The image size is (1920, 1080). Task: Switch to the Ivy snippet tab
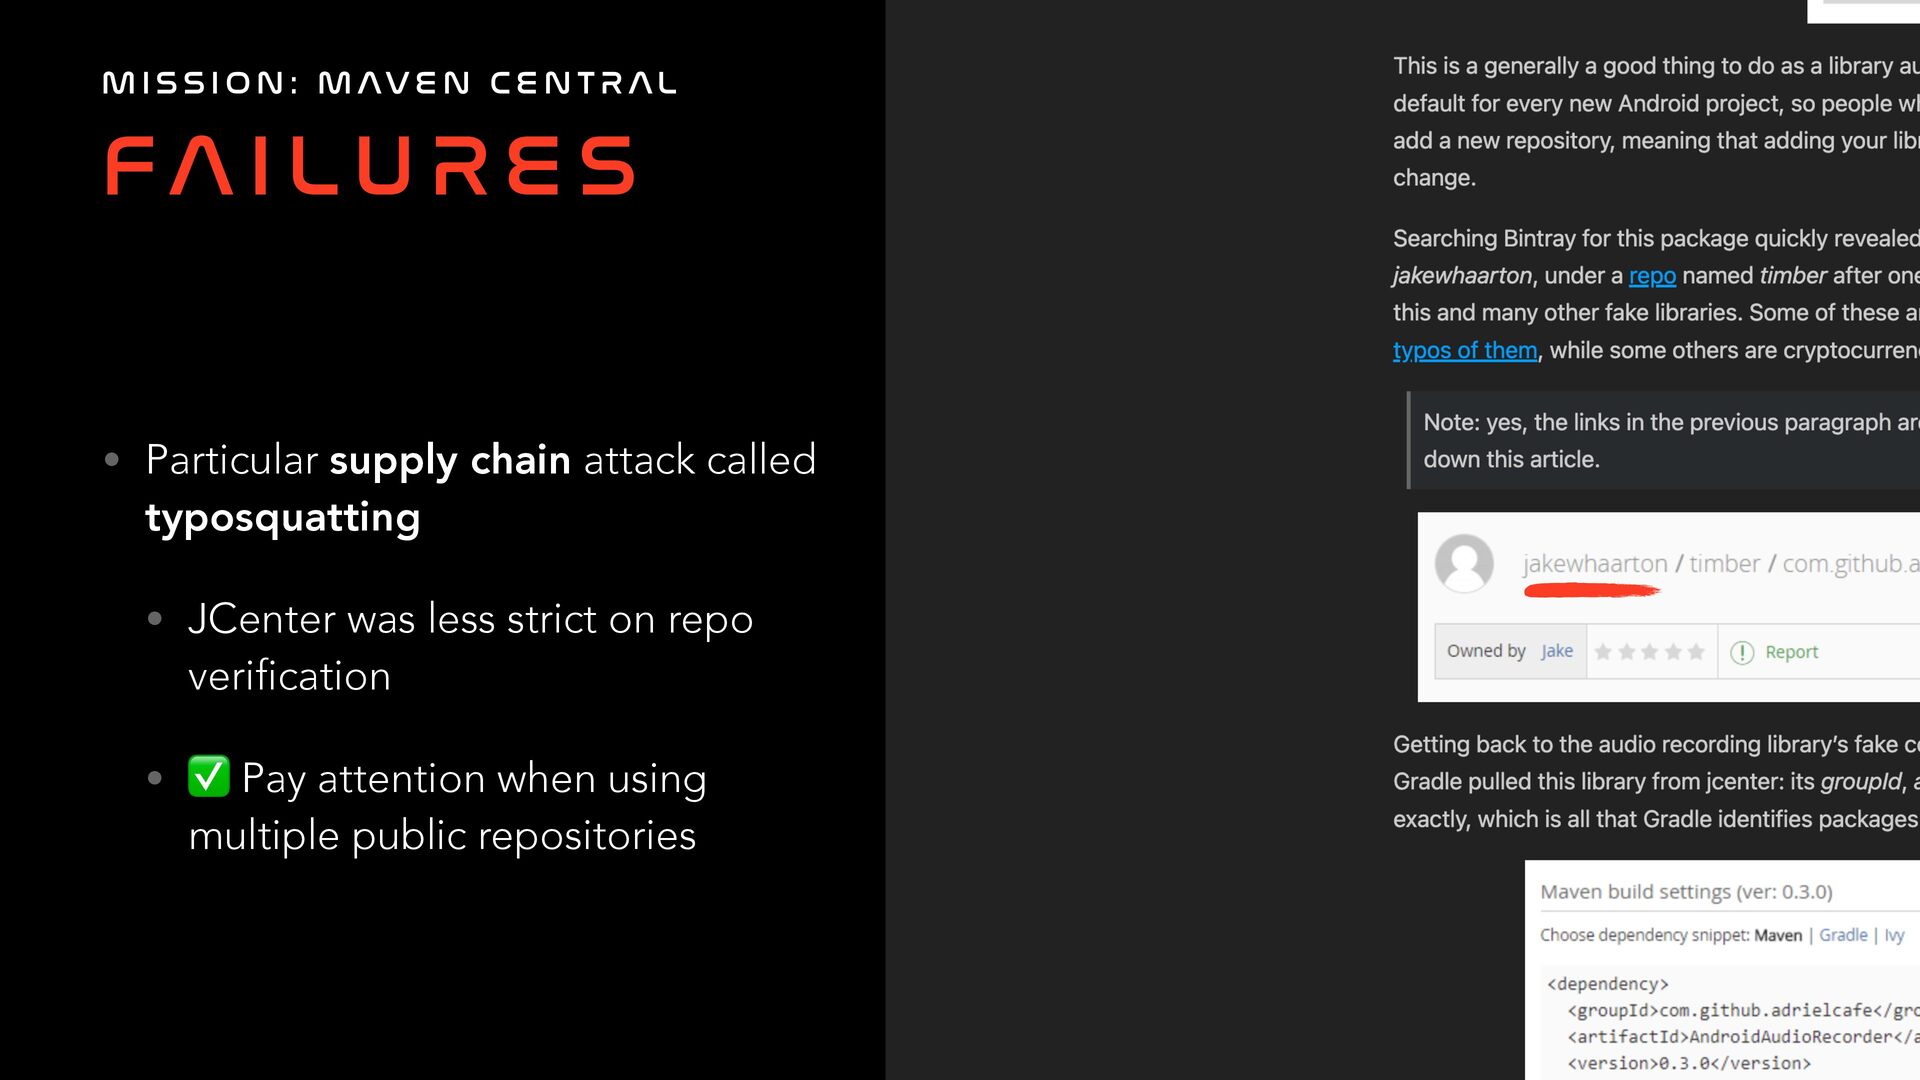(1894, 935)
